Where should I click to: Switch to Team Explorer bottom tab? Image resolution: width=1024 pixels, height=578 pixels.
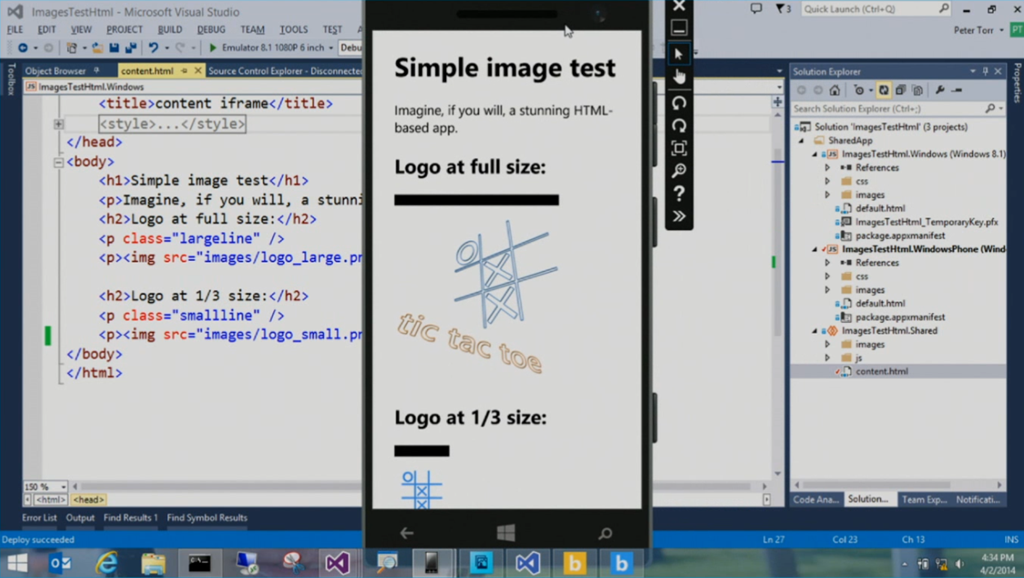click(x=924, y=499)
